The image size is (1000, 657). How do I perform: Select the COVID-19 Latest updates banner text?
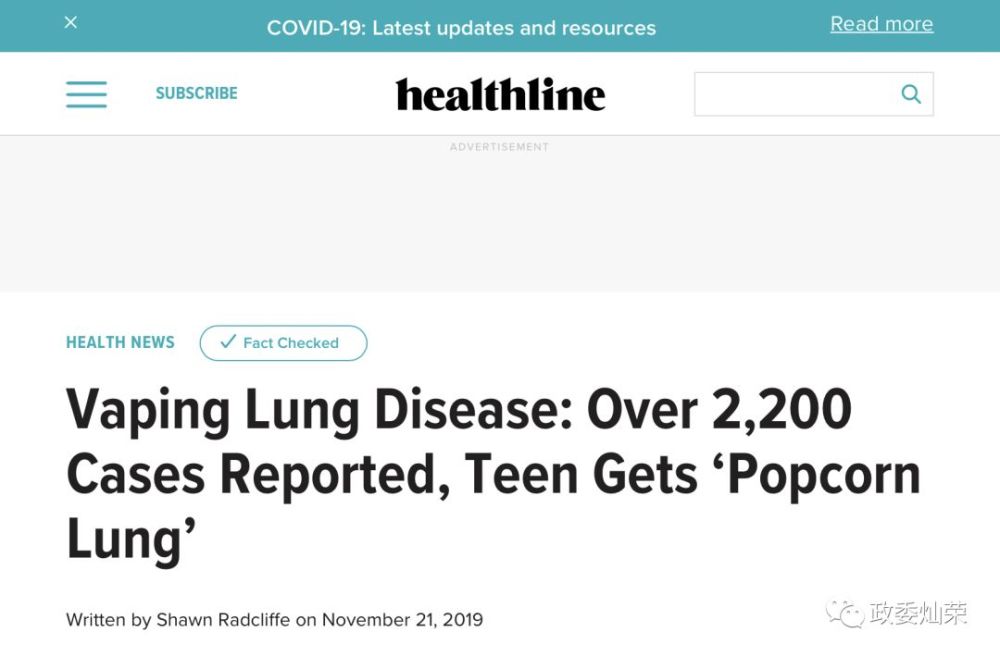pos(461,28)
